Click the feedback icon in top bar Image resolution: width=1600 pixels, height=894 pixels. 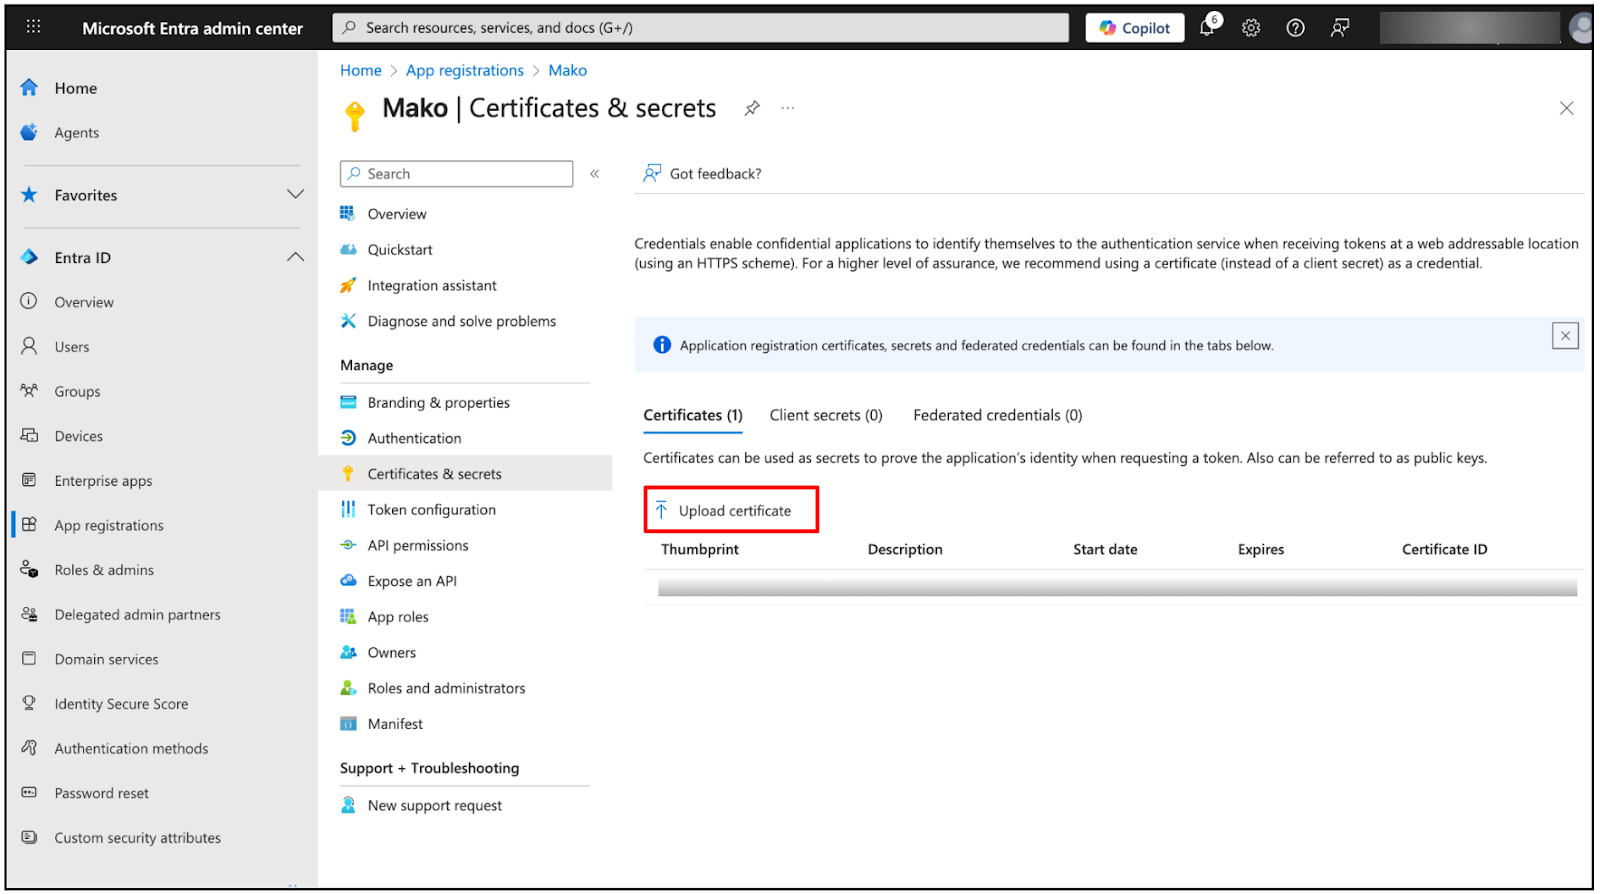click(x=1340, y=28)
